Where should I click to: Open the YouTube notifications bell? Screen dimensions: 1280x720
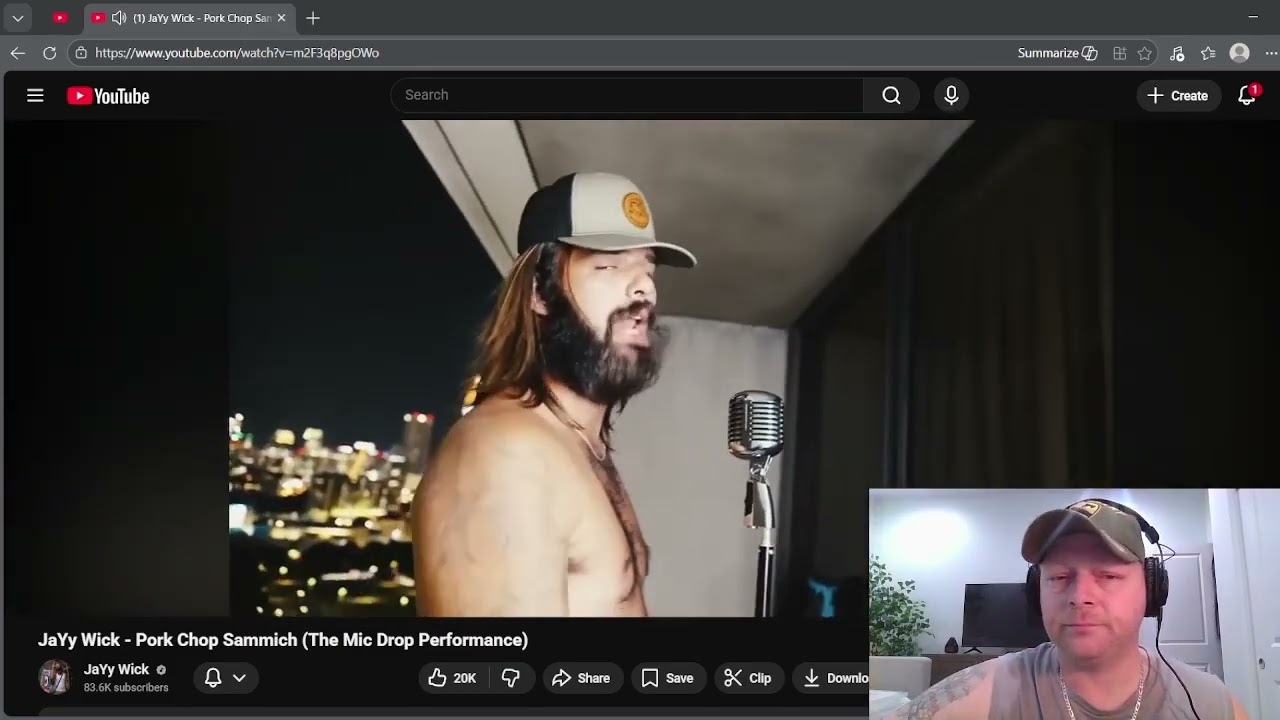click(x=1247, y=95)
